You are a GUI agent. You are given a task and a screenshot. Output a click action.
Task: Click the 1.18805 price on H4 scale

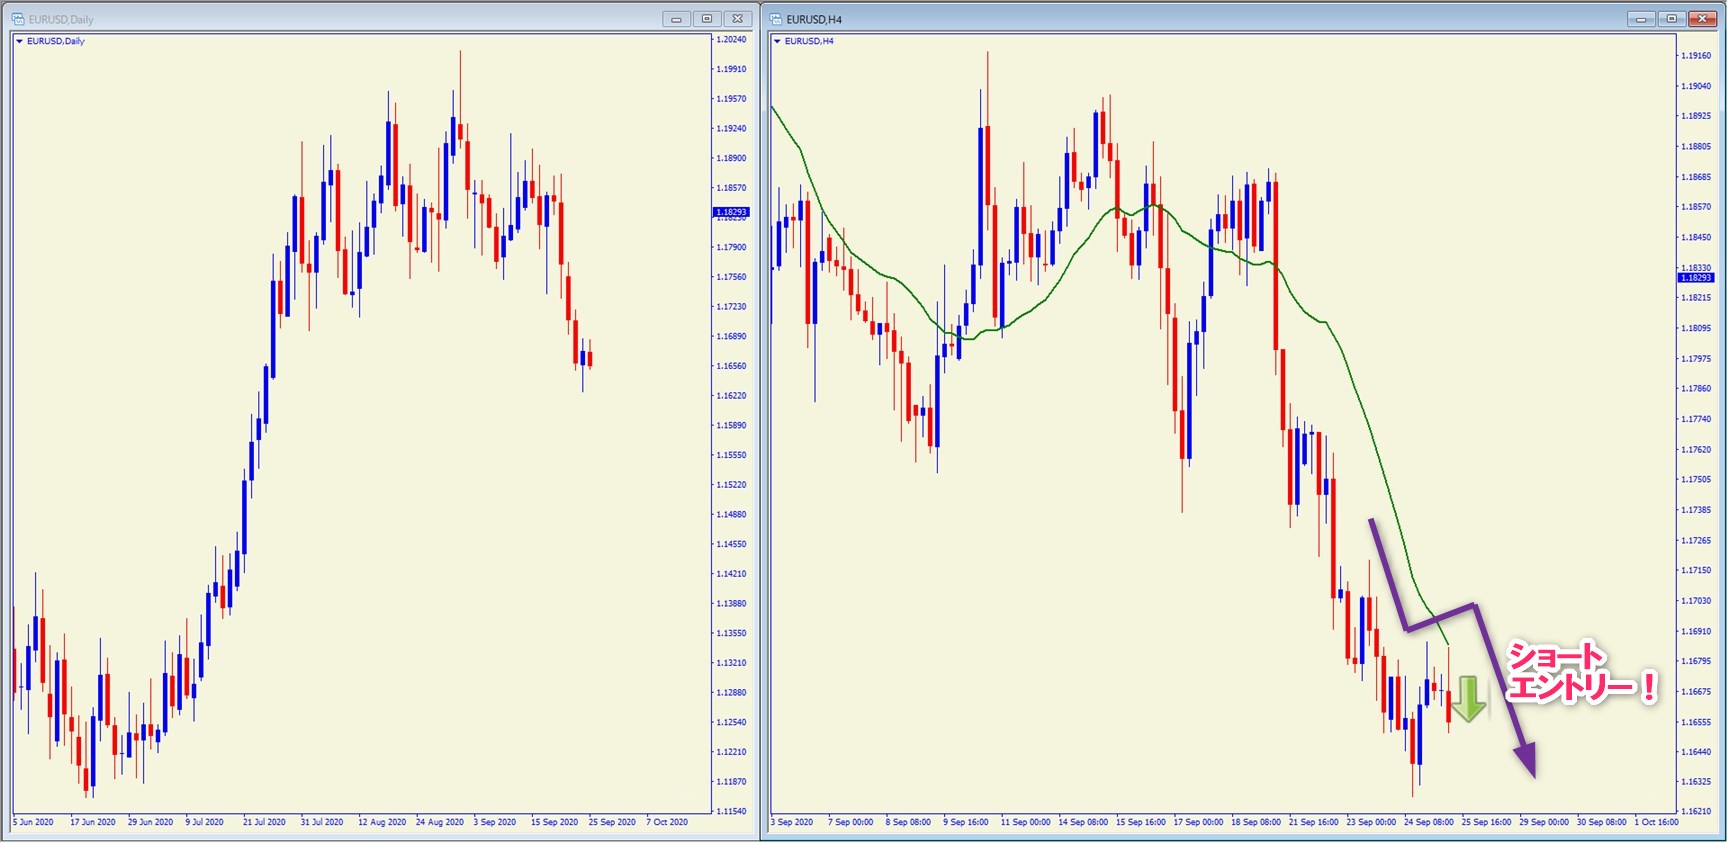tap(1696, 147)
